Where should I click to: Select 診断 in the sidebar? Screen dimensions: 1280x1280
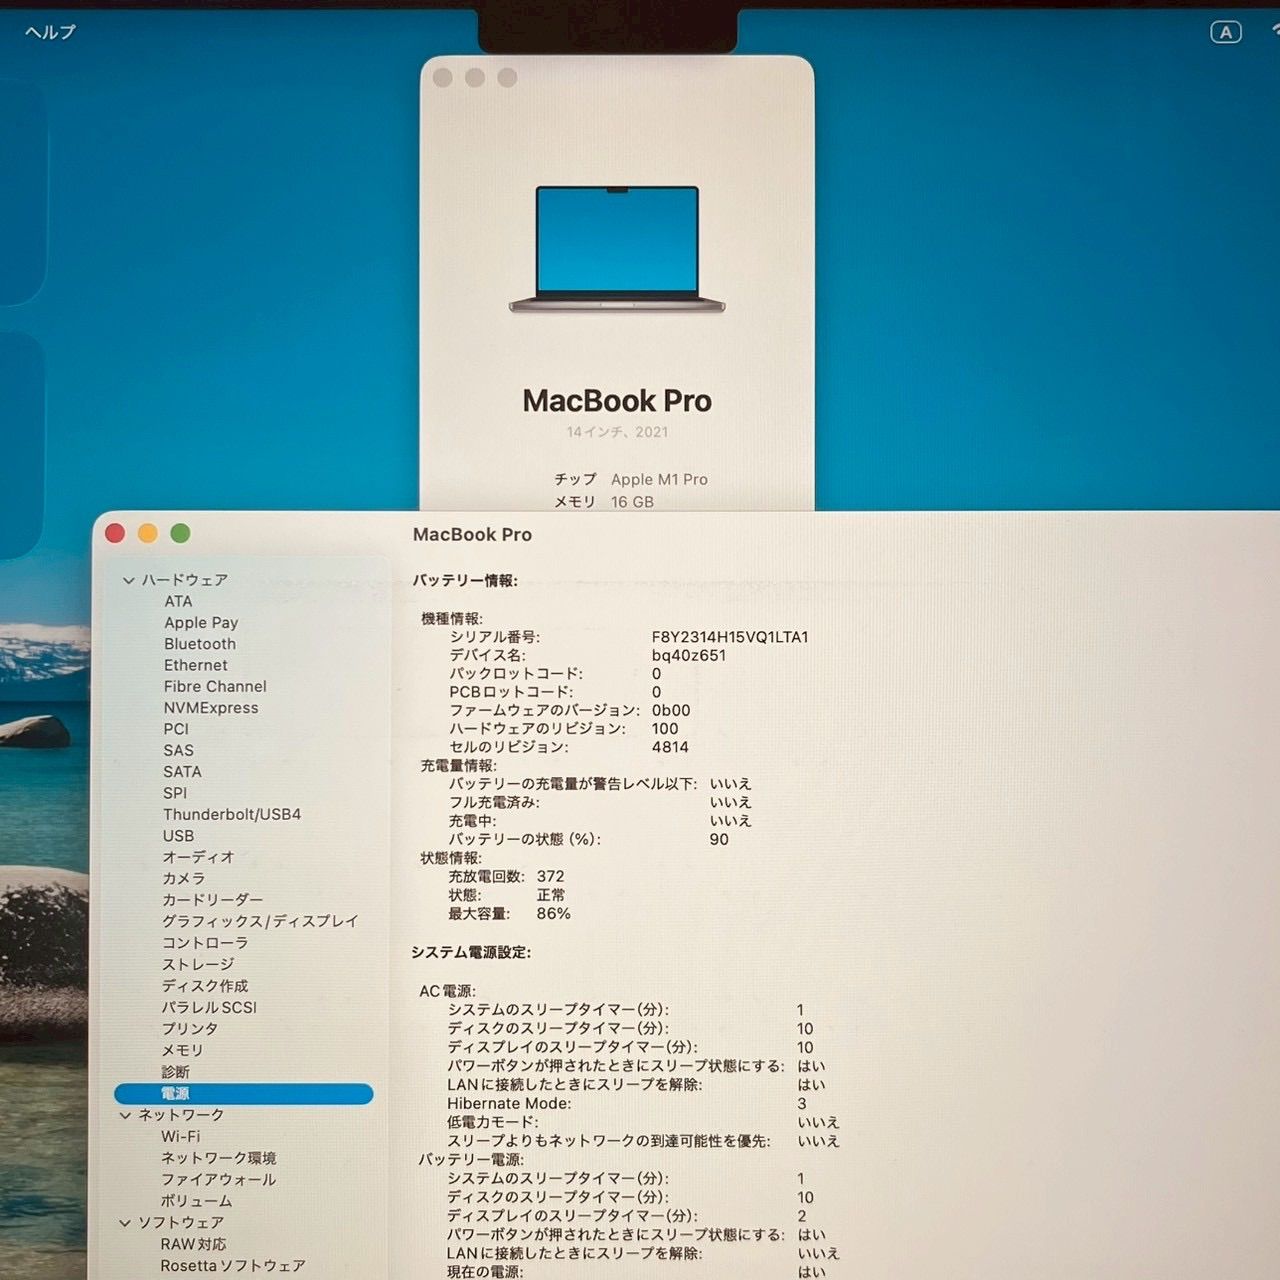pyautogui.click(x=176, y=1072)
